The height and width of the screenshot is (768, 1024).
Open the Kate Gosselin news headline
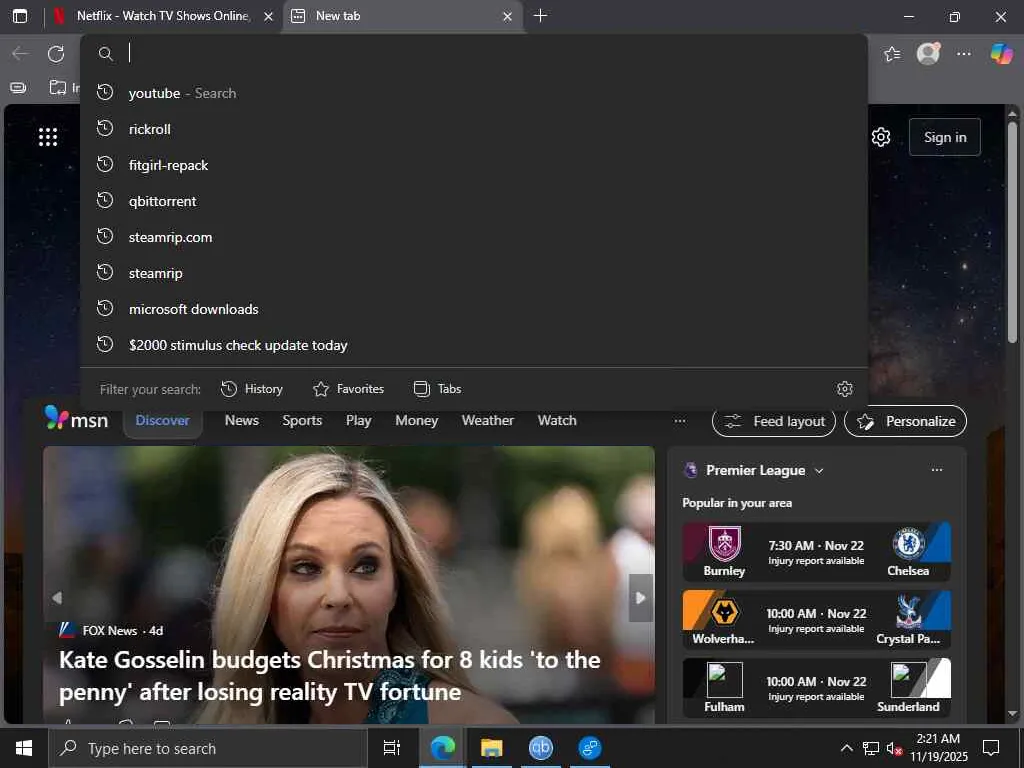330,675
